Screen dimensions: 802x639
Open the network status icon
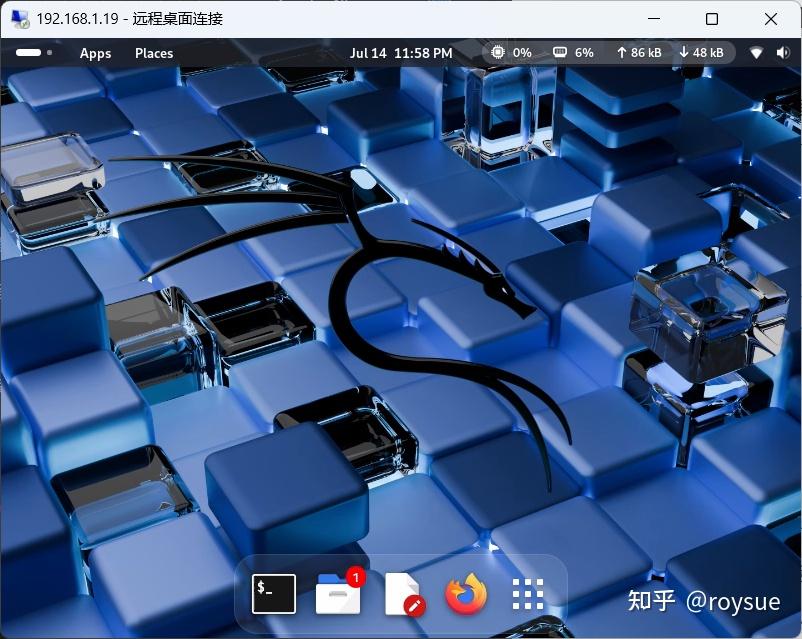(x=756, y=53)
